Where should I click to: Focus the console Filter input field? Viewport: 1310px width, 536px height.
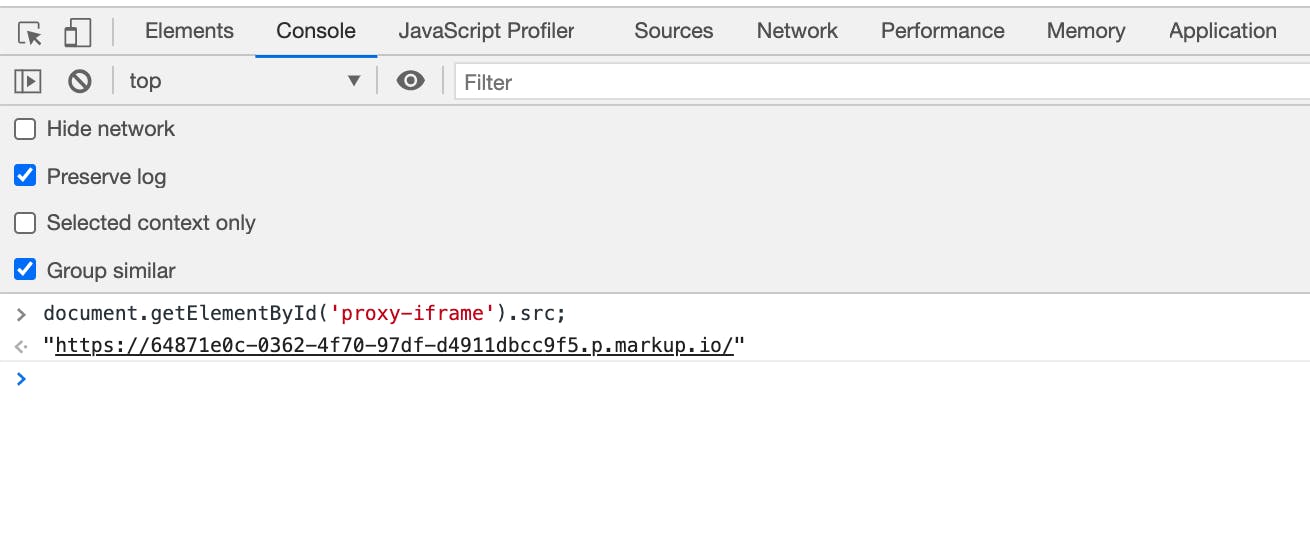coord(882,82)
